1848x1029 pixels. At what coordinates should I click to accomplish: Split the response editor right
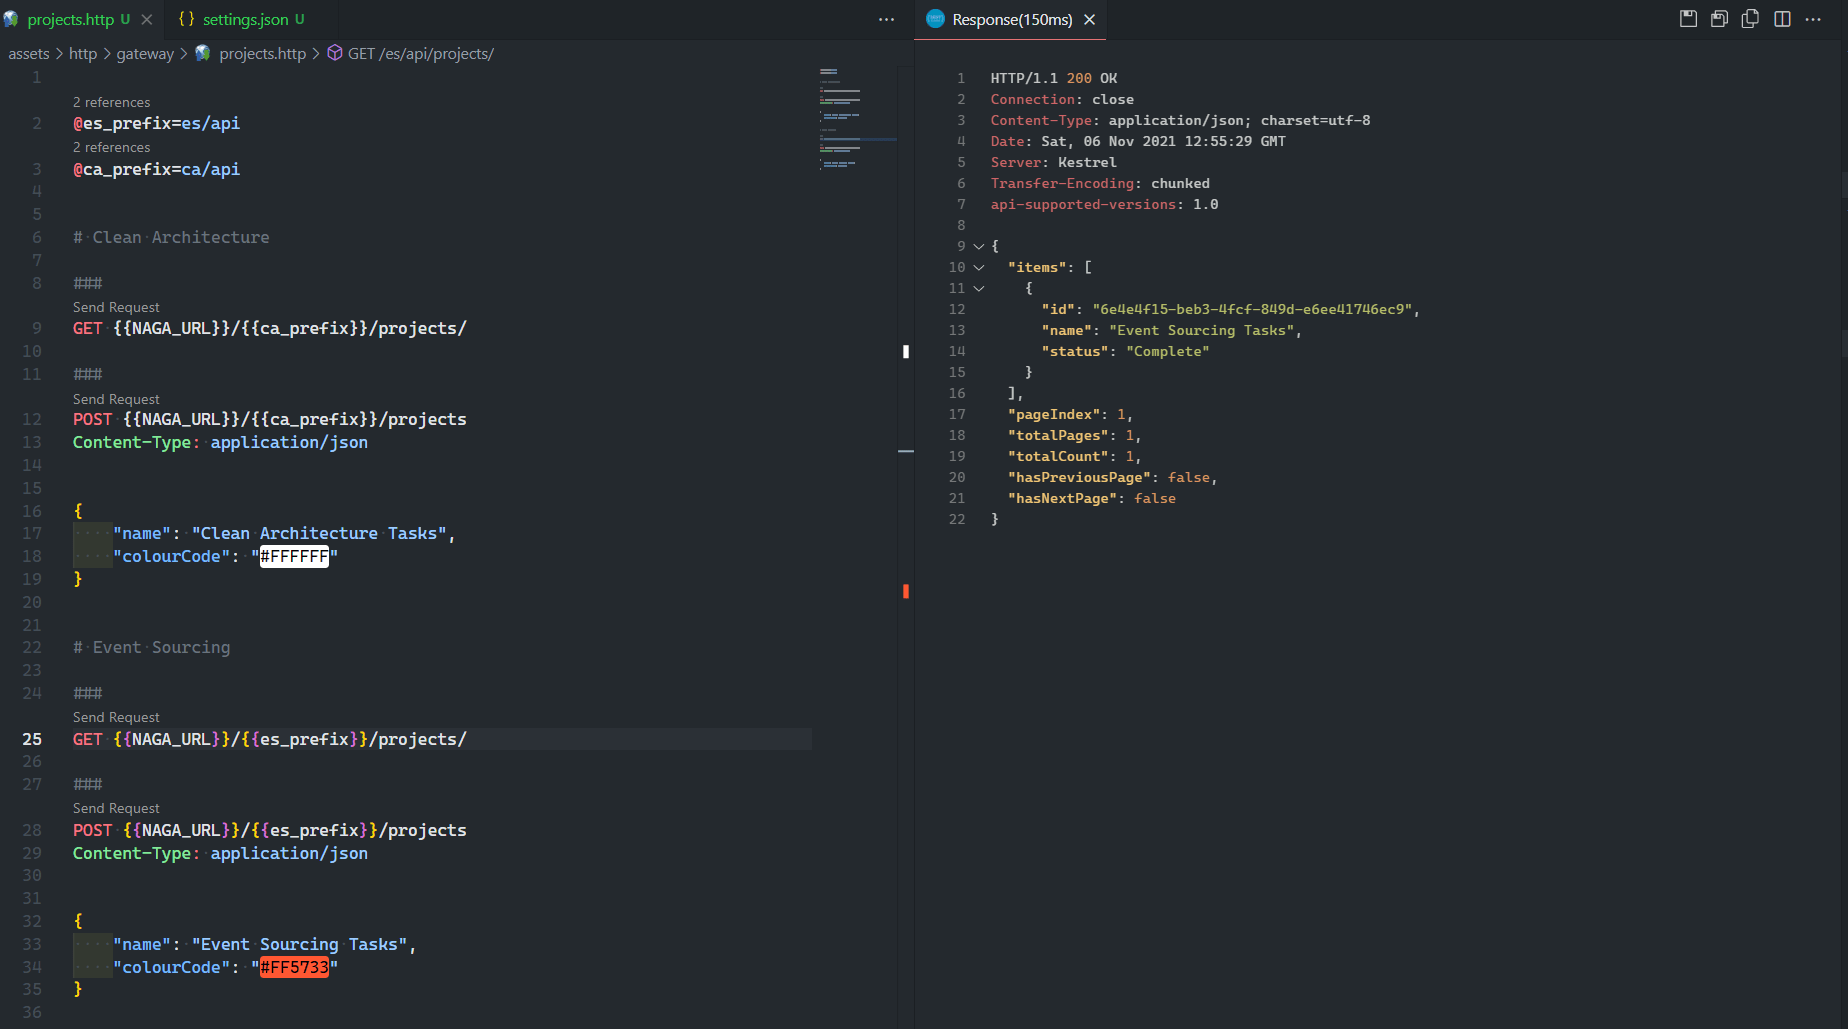[x=1782, y=19]
